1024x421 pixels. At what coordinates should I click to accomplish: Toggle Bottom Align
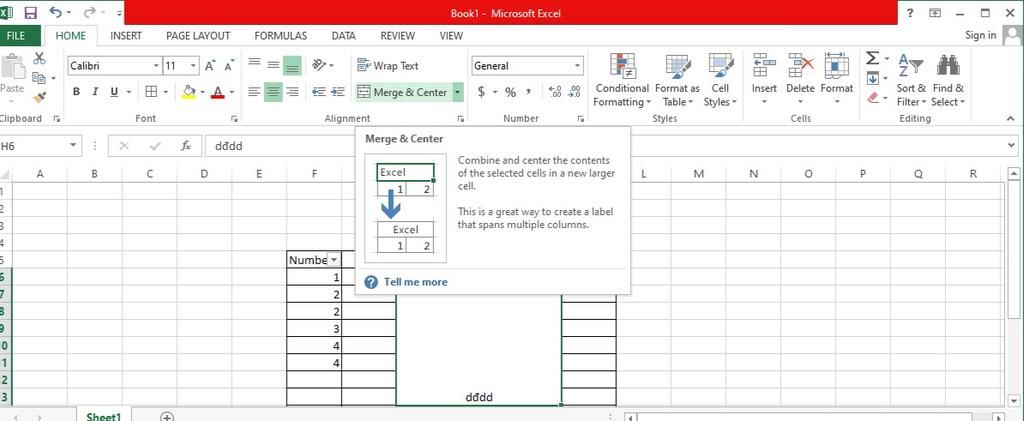coord(293,65)
